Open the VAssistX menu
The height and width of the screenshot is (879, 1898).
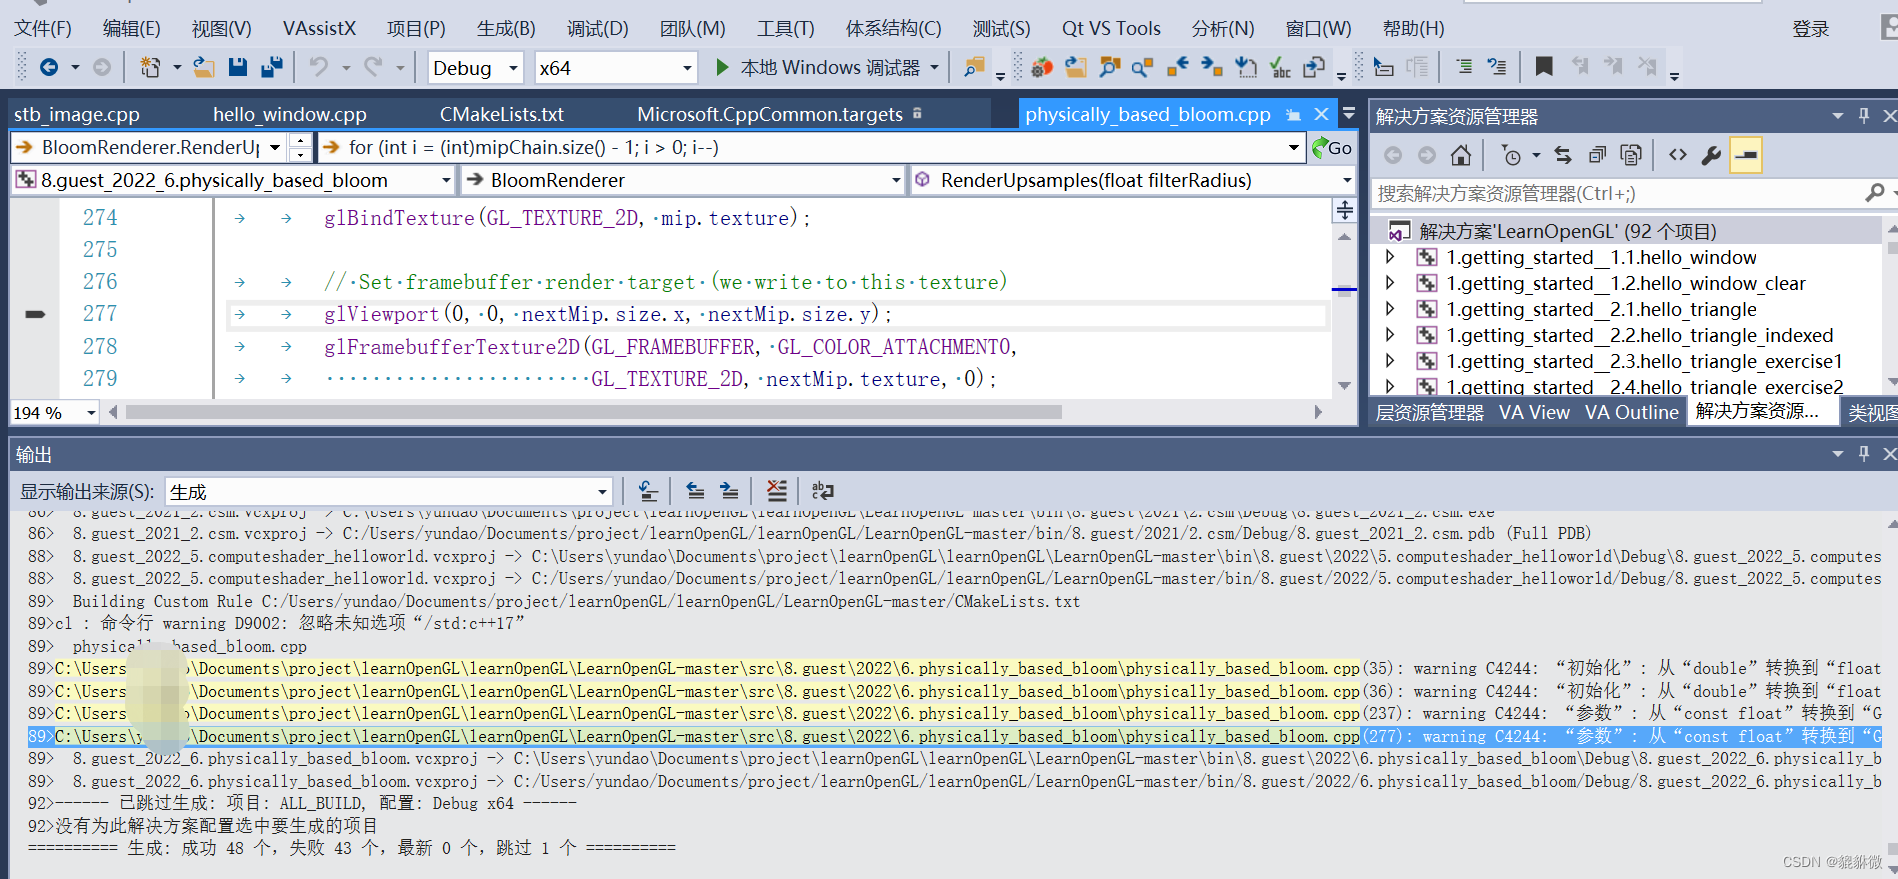[319, 28]
